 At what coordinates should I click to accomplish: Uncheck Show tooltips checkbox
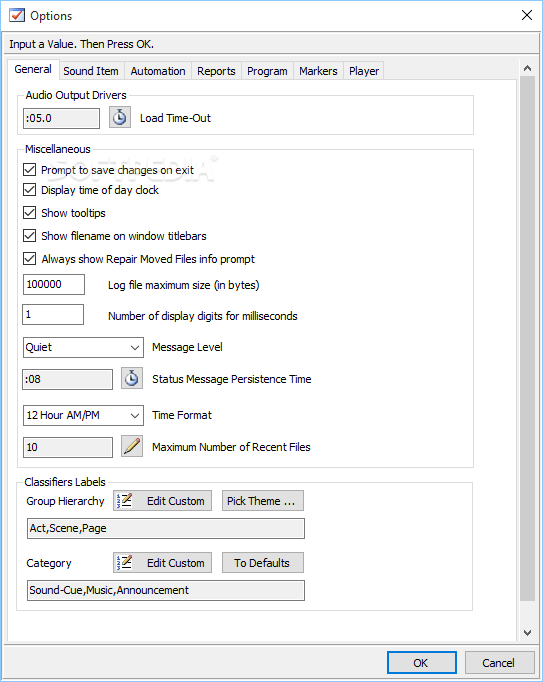click(29, 213)
